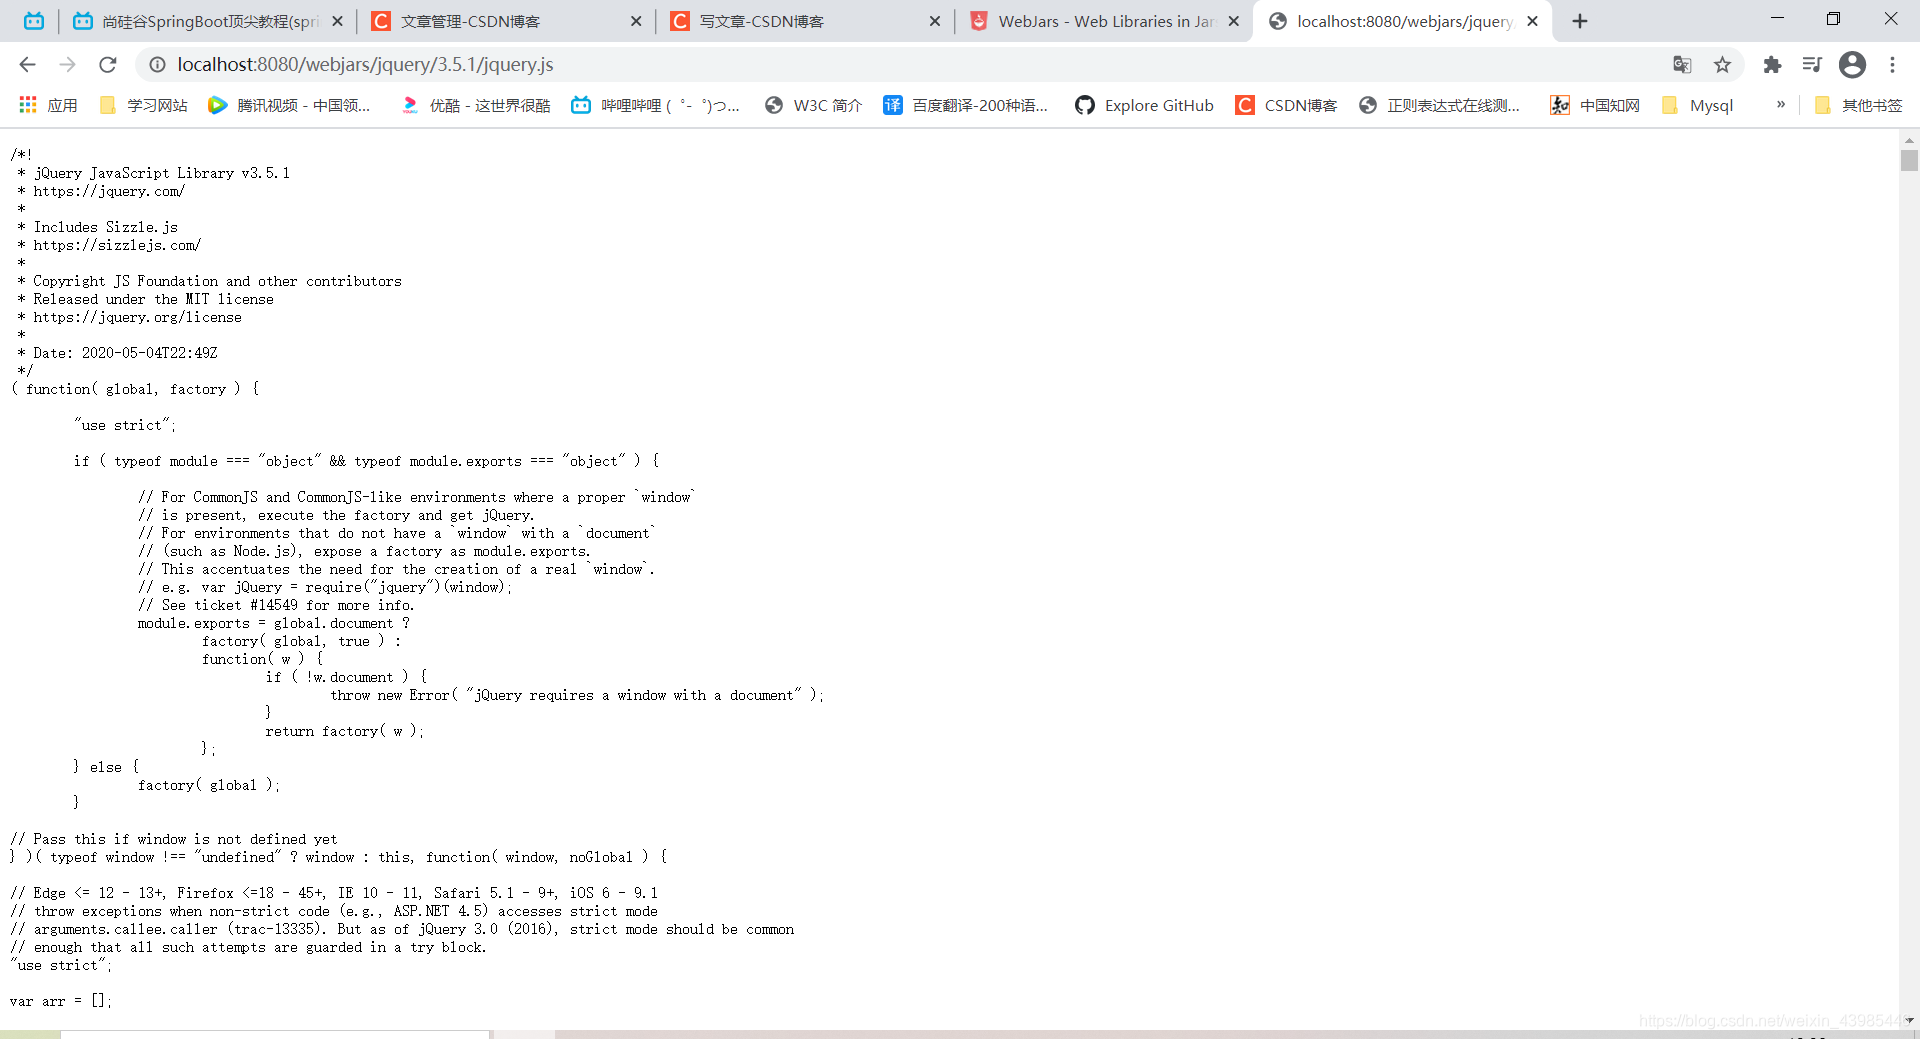
Task: Open the 腾讯视频 bookmark
Action: tap(289, 105)
